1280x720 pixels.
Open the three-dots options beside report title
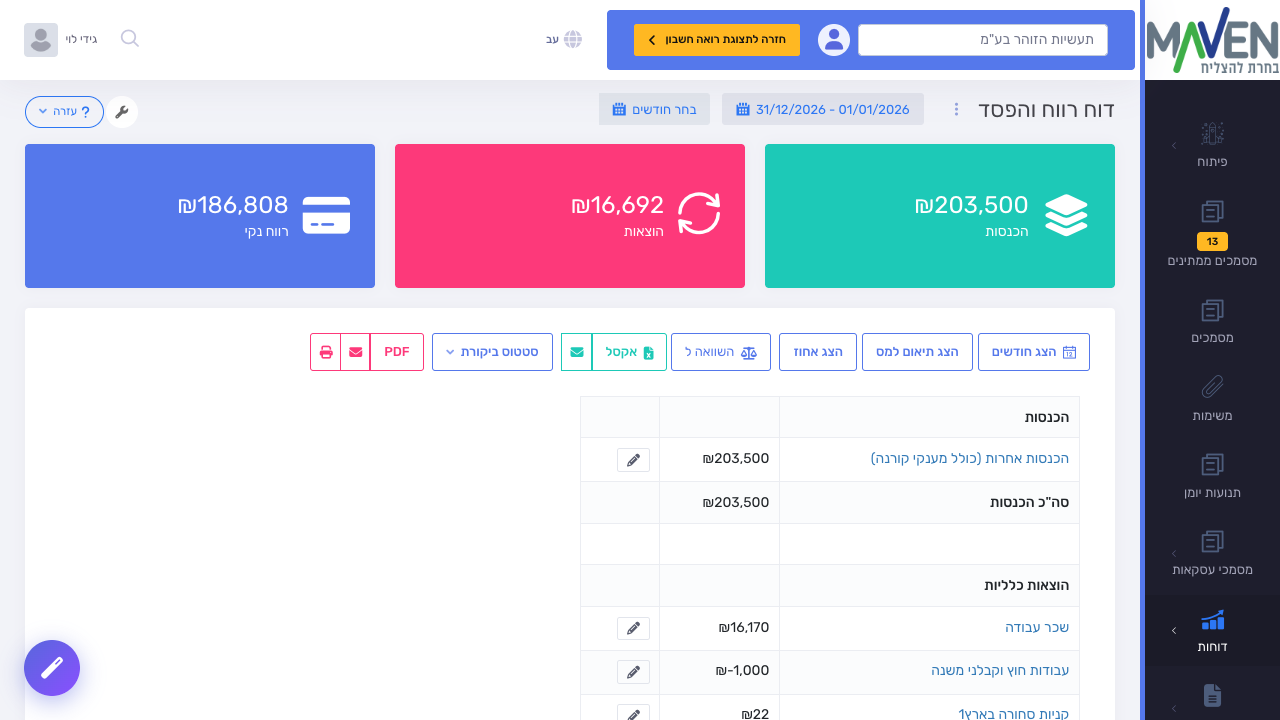point(956,109)
